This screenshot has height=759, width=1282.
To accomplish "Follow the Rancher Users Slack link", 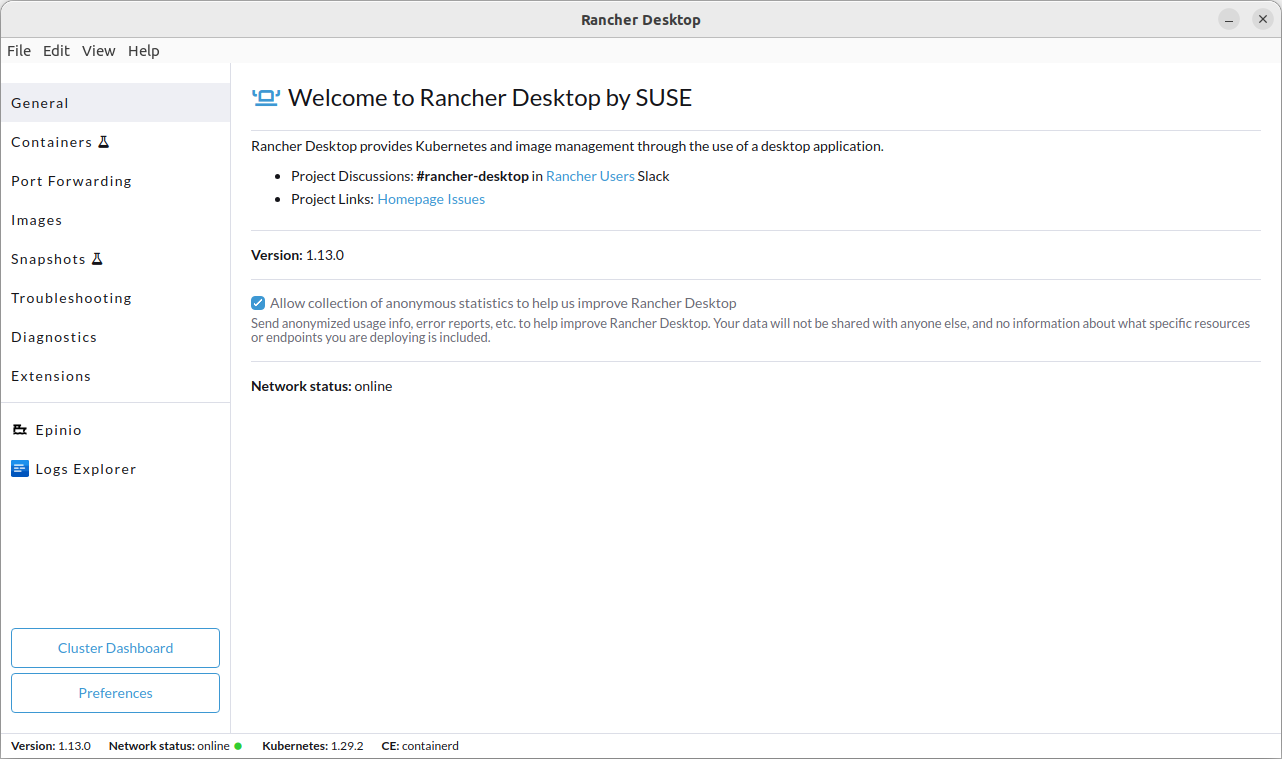I will tap(590, 176).
